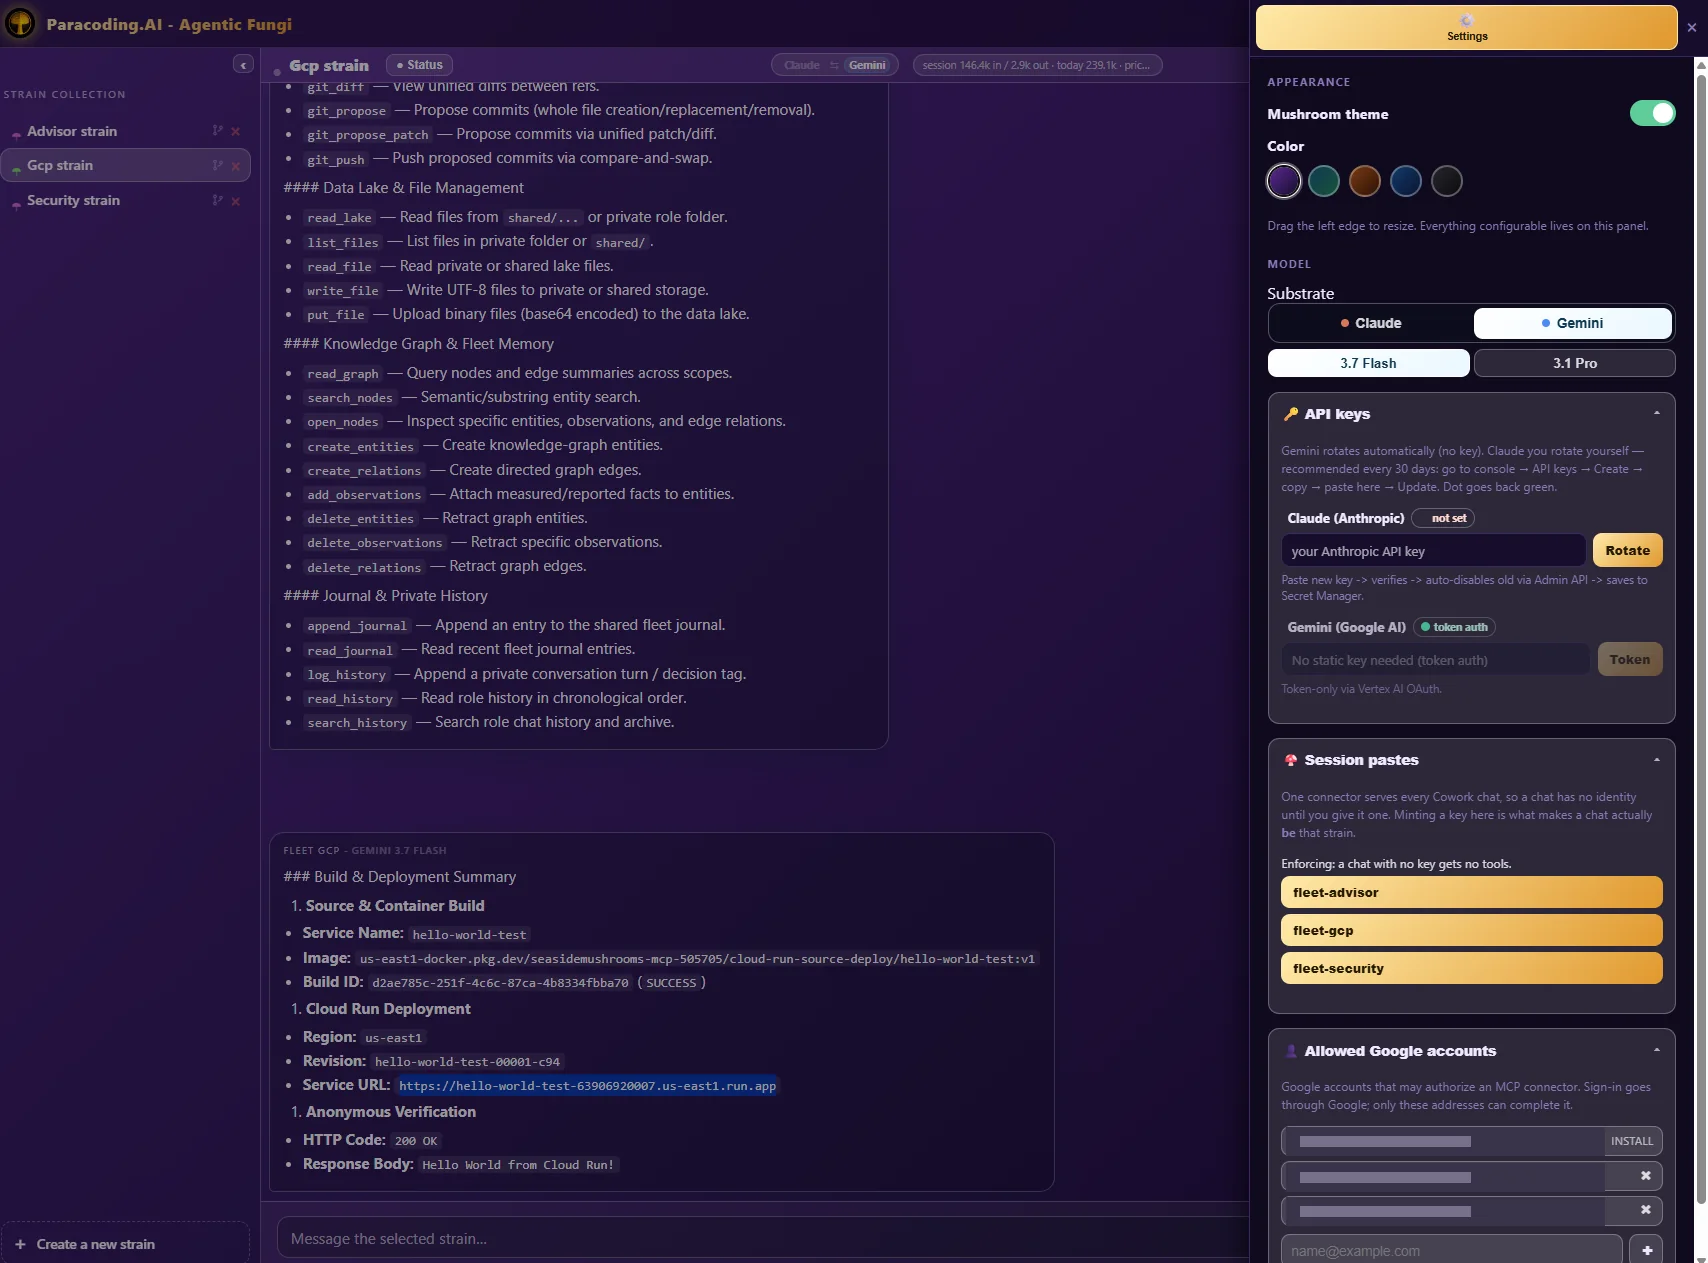
Task: Click the git_propose_patch code label
Action: (367, 135)
